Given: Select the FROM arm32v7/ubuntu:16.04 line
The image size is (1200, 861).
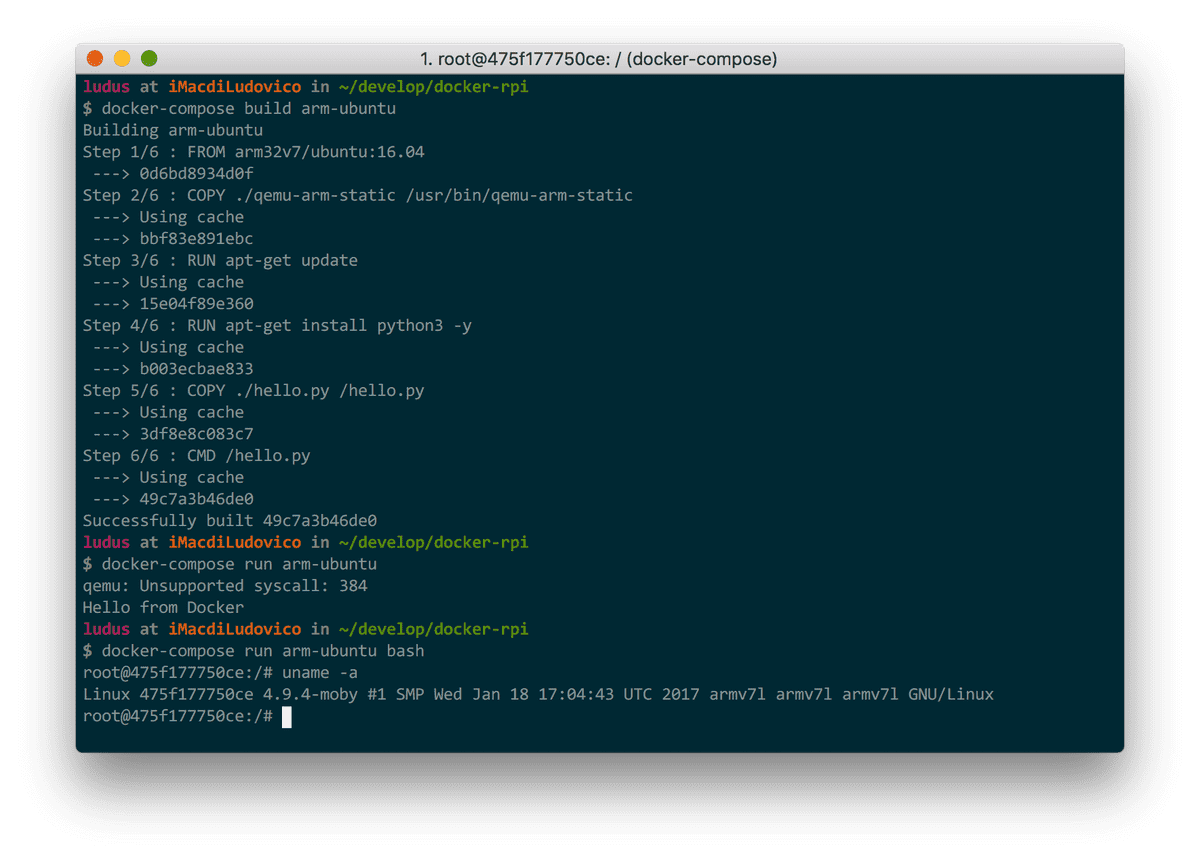Looking at the screenshot, I should tap(255, 151).
